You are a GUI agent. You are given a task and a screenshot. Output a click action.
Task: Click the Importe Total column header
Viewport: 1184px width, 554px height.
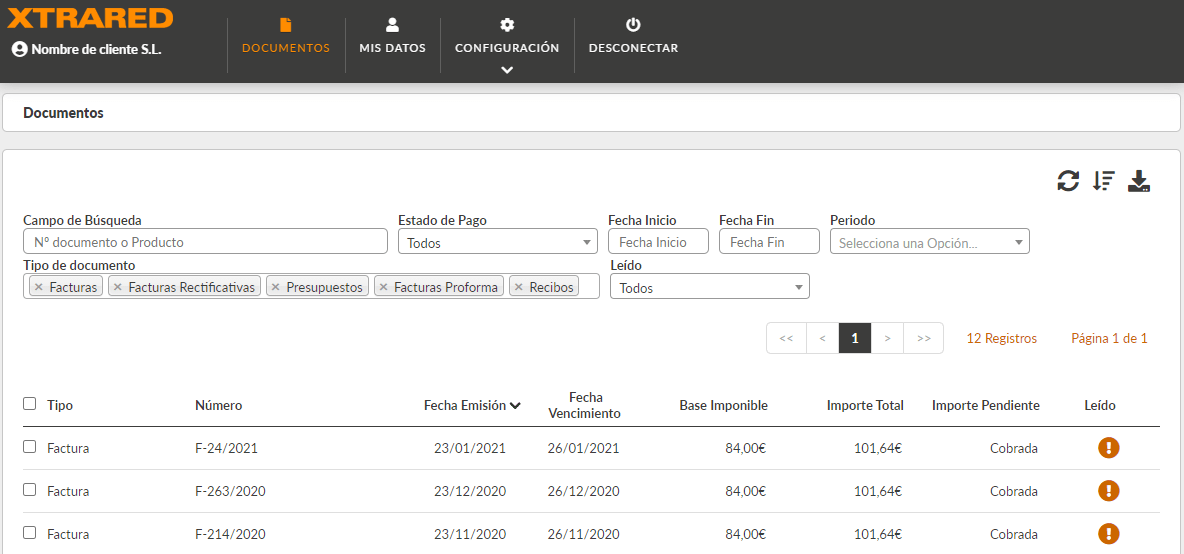(865, 405)
